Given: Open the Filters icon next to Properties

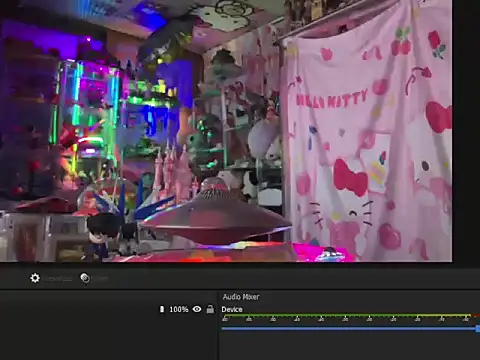Looking at the screenshot, I should [85, 278].
